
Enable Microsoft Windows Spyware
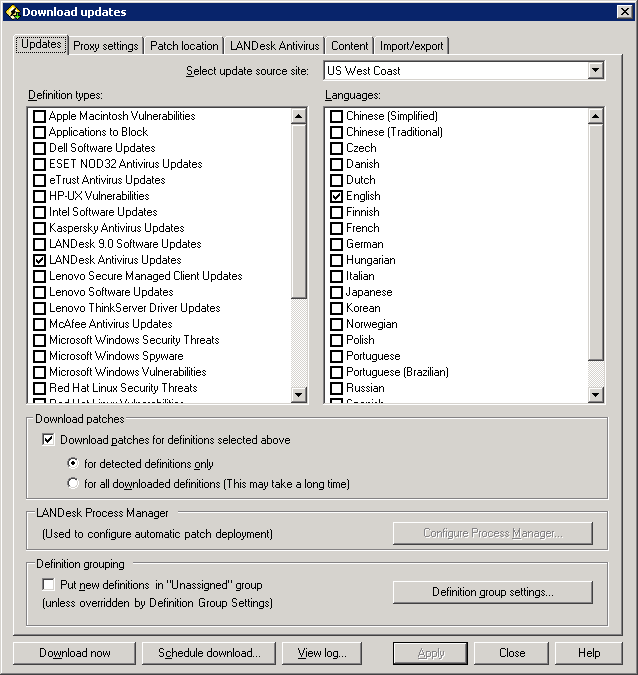point(39,356)
